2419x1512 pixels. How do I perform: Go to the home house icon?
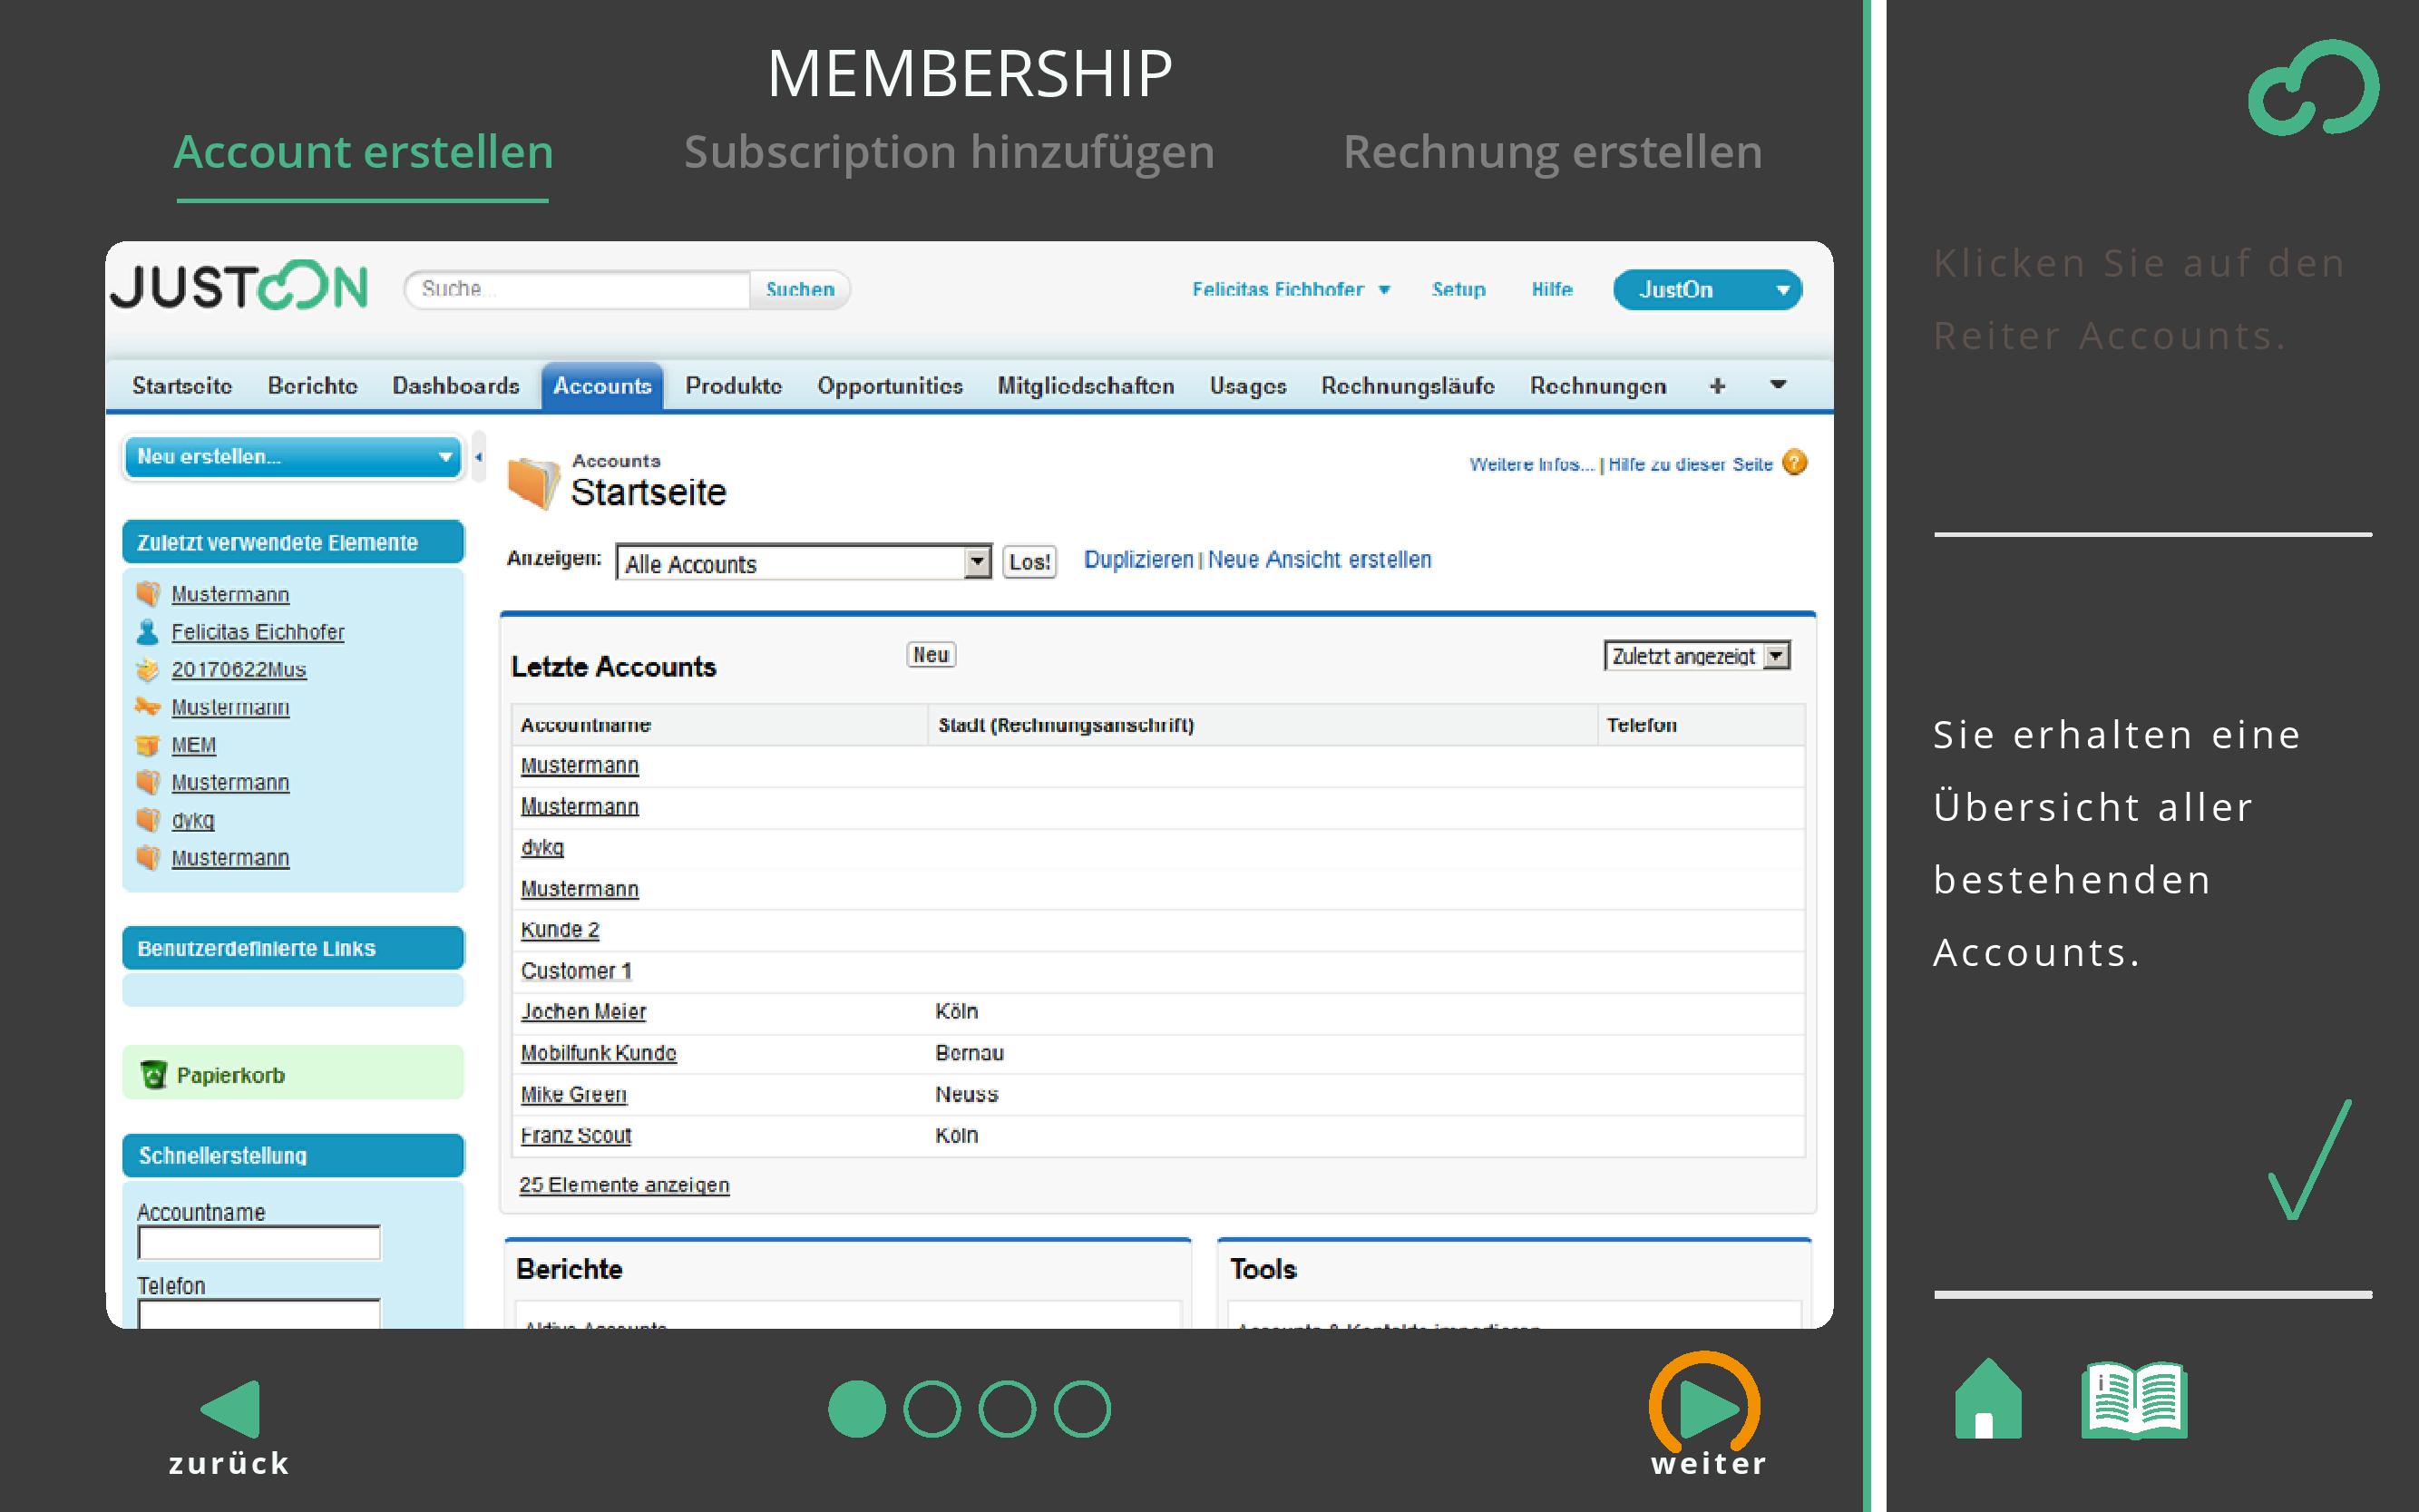click(x=1987, y=1401)
